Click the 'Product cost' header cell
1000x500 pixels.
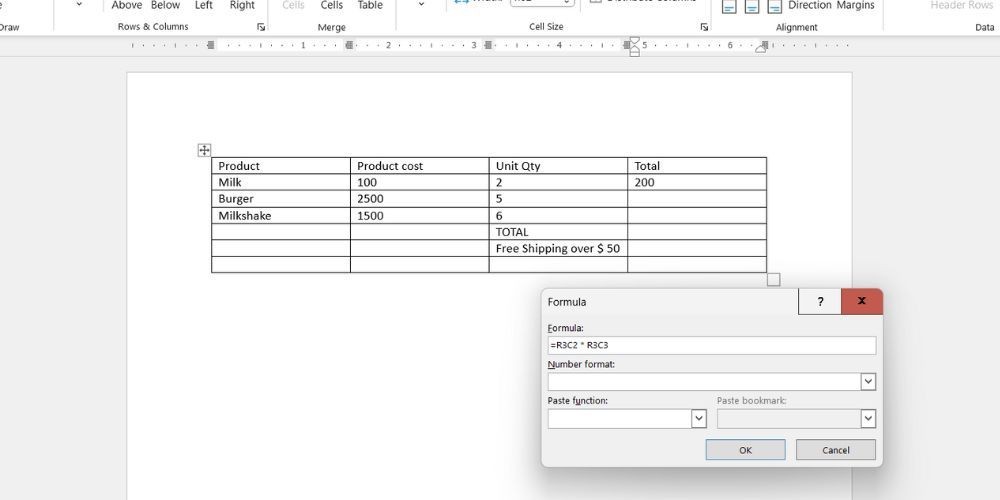(x=420, y=166)
